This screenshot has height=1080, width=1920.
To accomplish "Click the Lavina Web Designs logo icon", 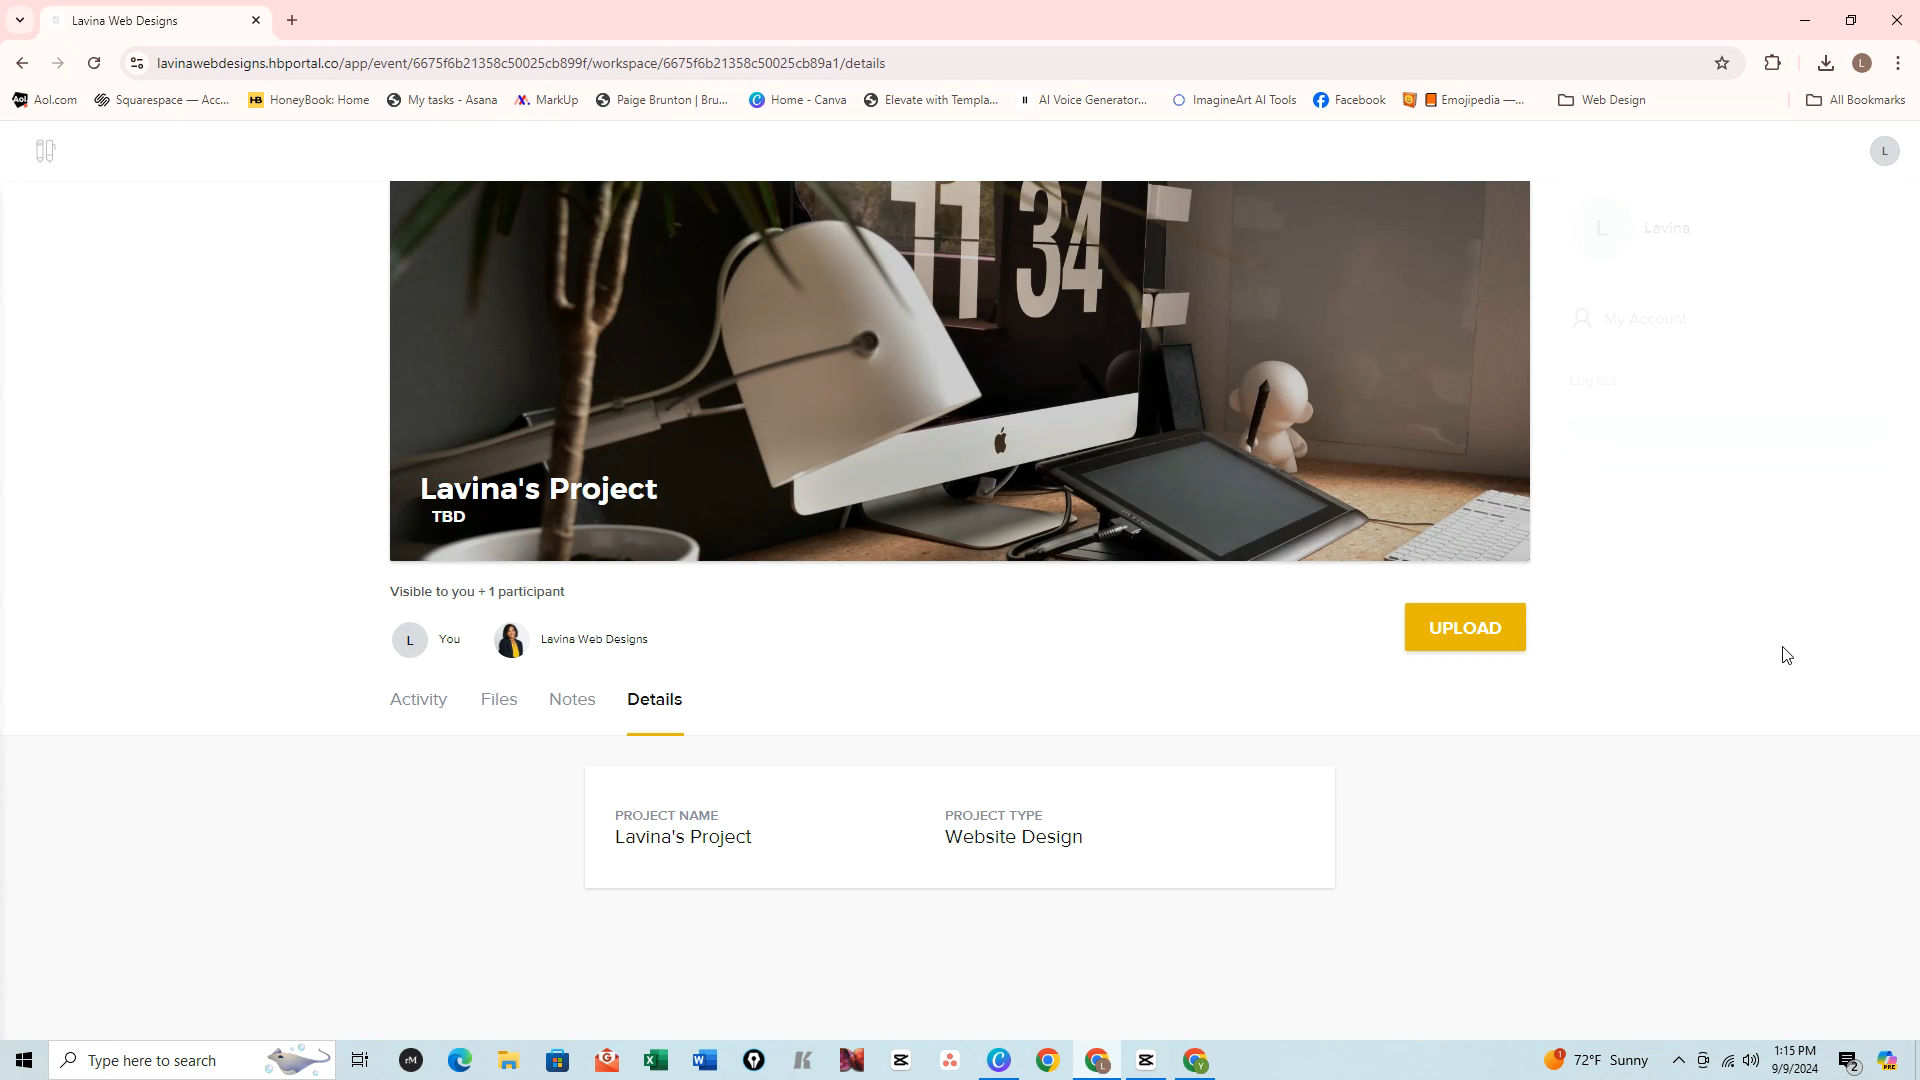I will point(44,151).
